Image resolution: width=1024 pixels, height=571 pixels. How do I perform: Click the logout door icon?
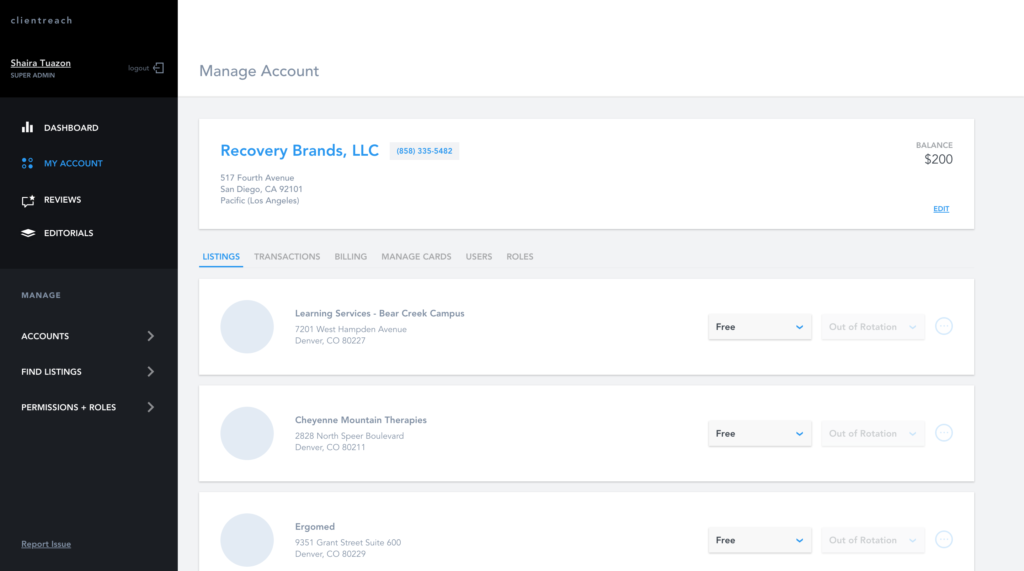(158, 68)
